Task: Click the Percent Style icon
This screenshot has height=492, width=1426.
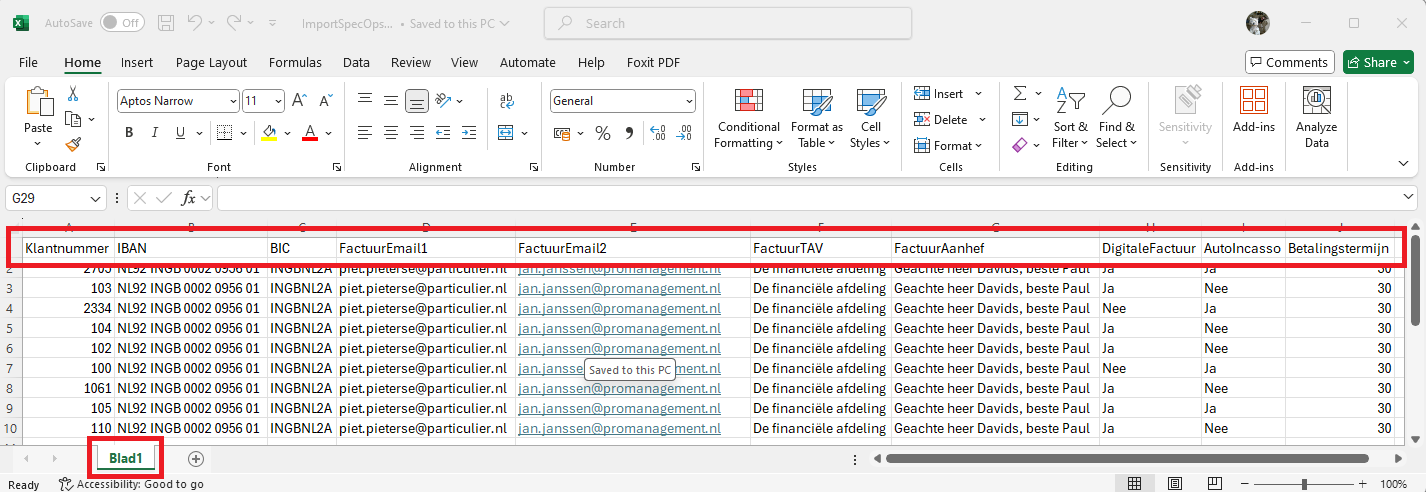Action: (x=603, y=133)
